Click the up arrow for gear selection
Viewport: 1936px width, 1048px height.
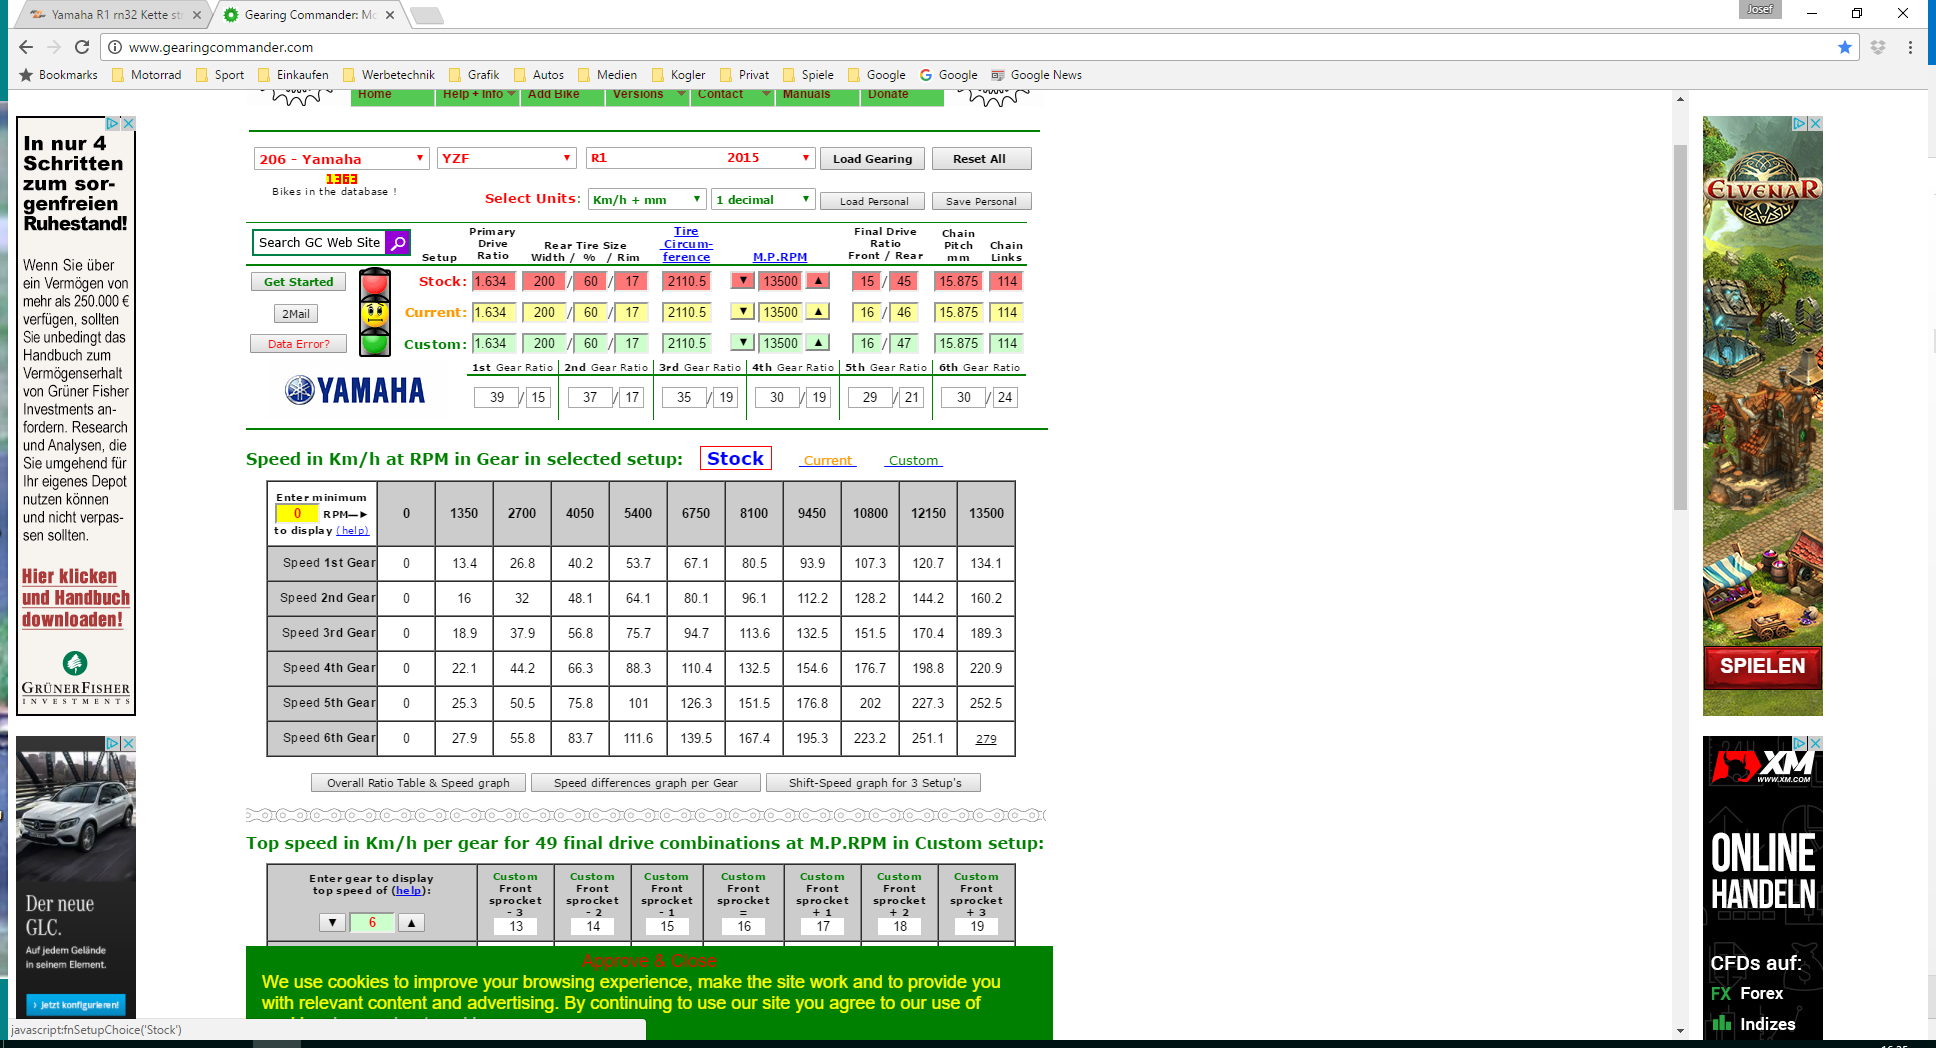coord(411,923)
